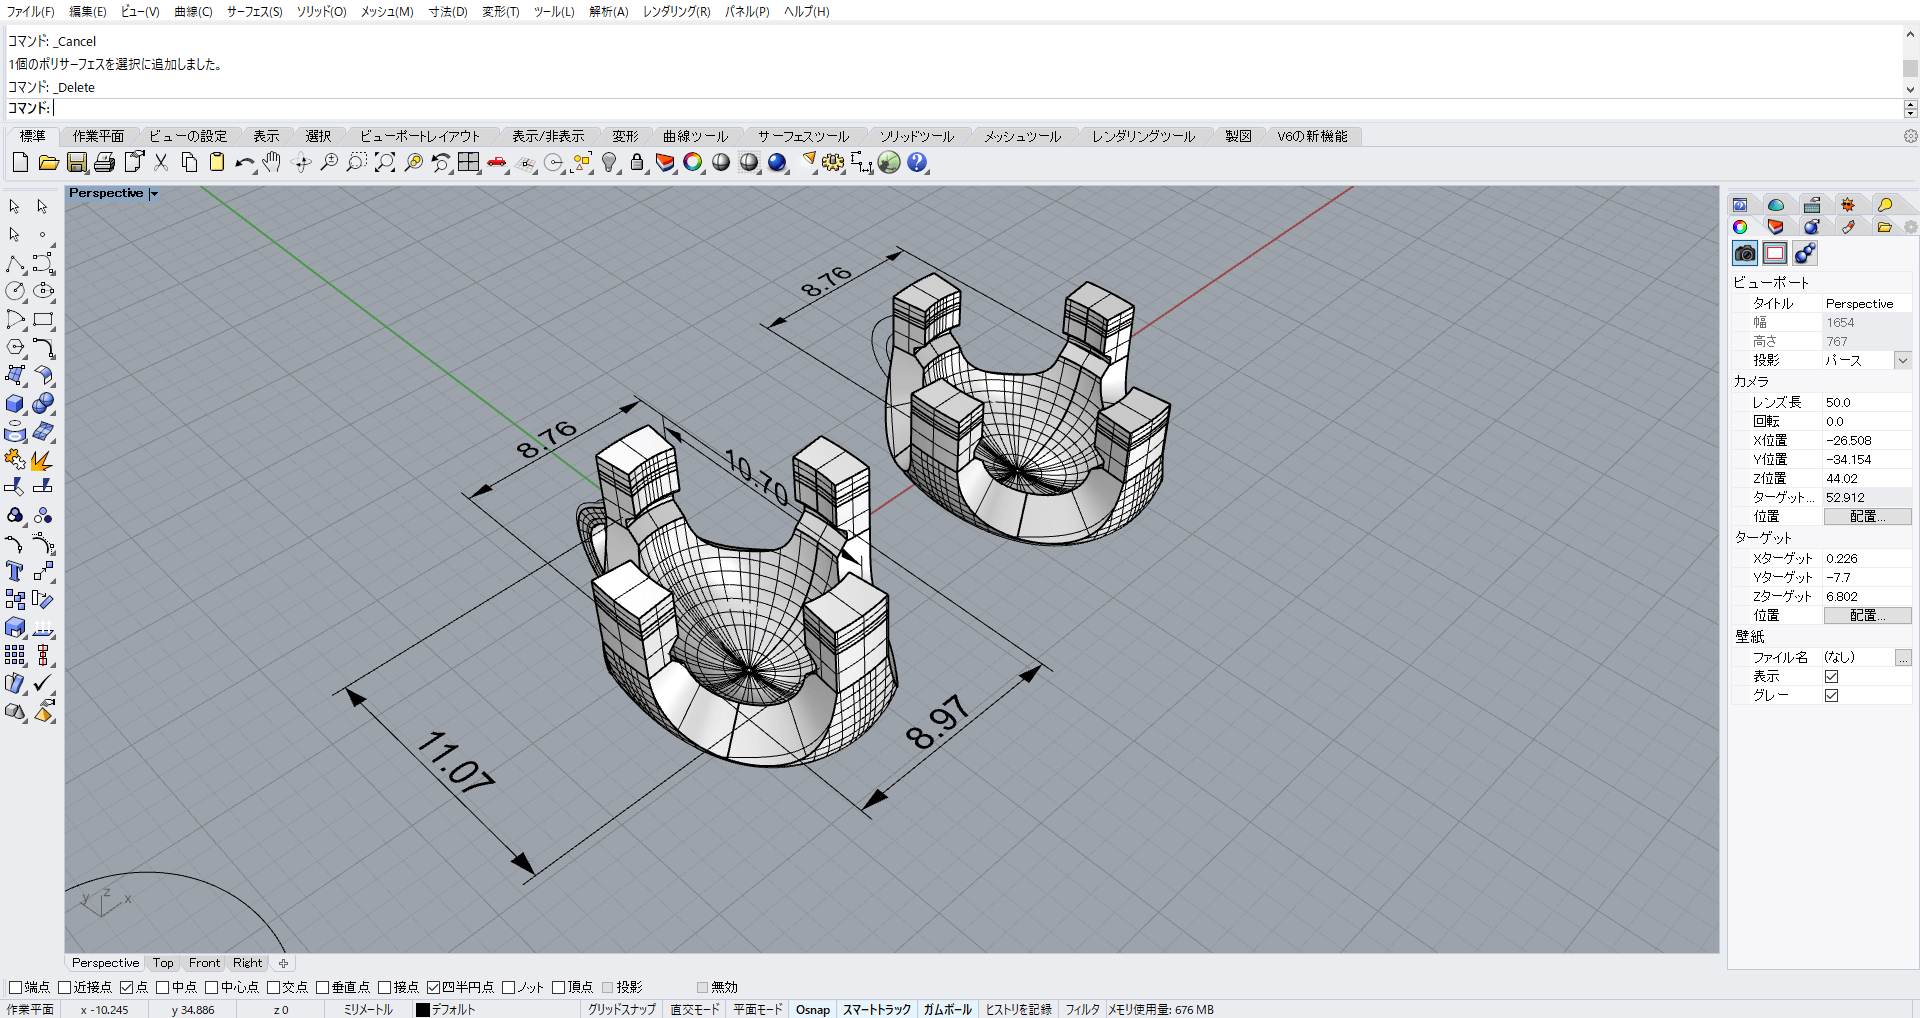The width and height of the screenshot is (1920, 1018).
Task: Click the light bulb Hide icon
Action: point(609,162)
